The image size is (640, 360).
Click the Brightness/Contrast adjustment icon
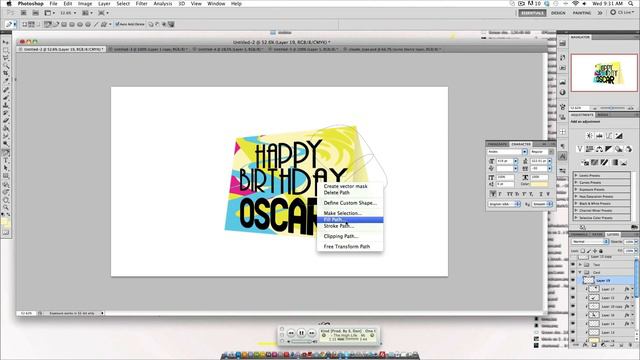coord(589,136)
